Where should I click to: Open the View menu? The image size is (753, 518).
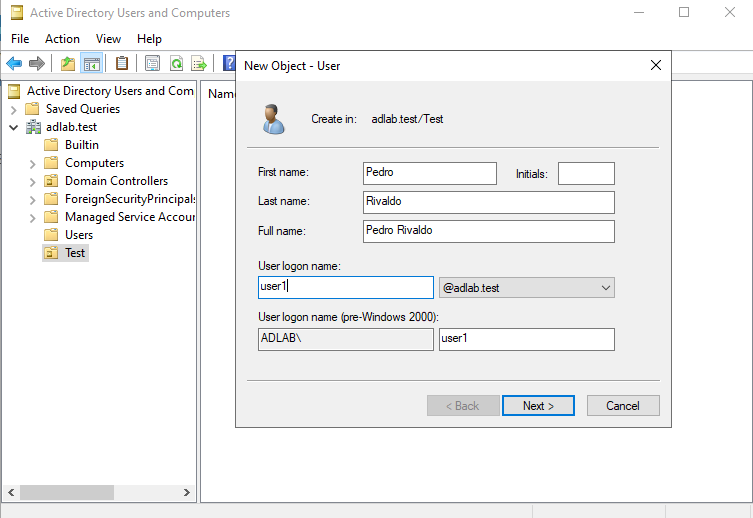coord(108,39)
